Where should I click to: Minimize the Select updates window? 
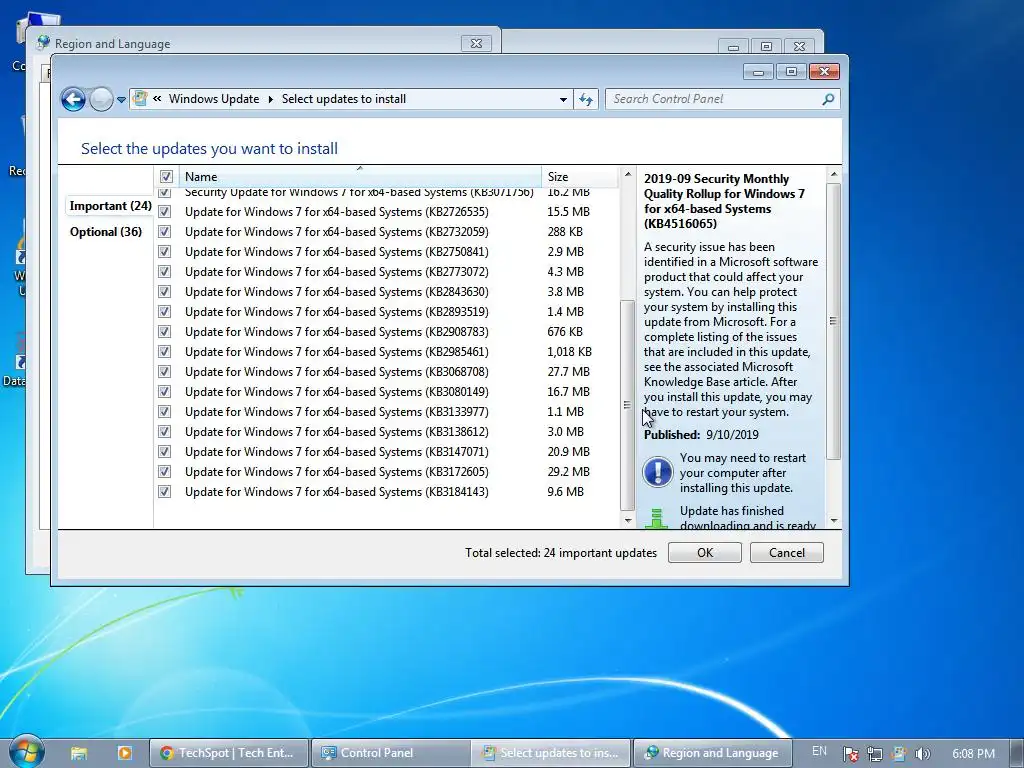(758, 72)
